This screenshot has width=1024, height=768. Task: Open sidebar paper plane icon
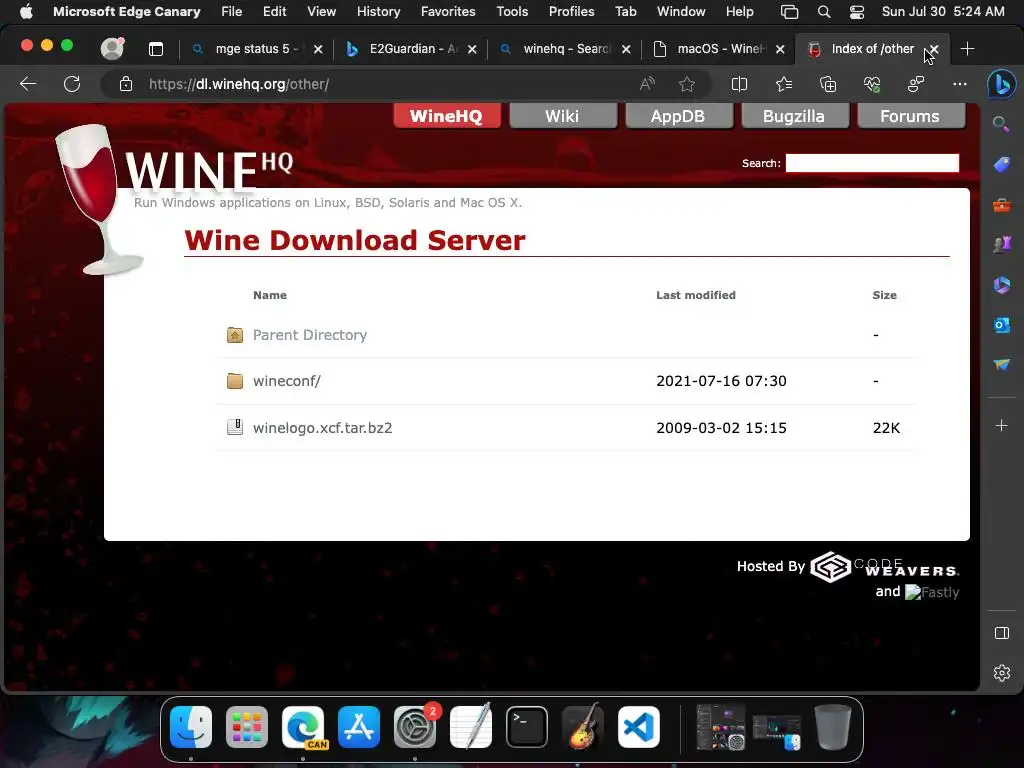[x=1001, y=364]
